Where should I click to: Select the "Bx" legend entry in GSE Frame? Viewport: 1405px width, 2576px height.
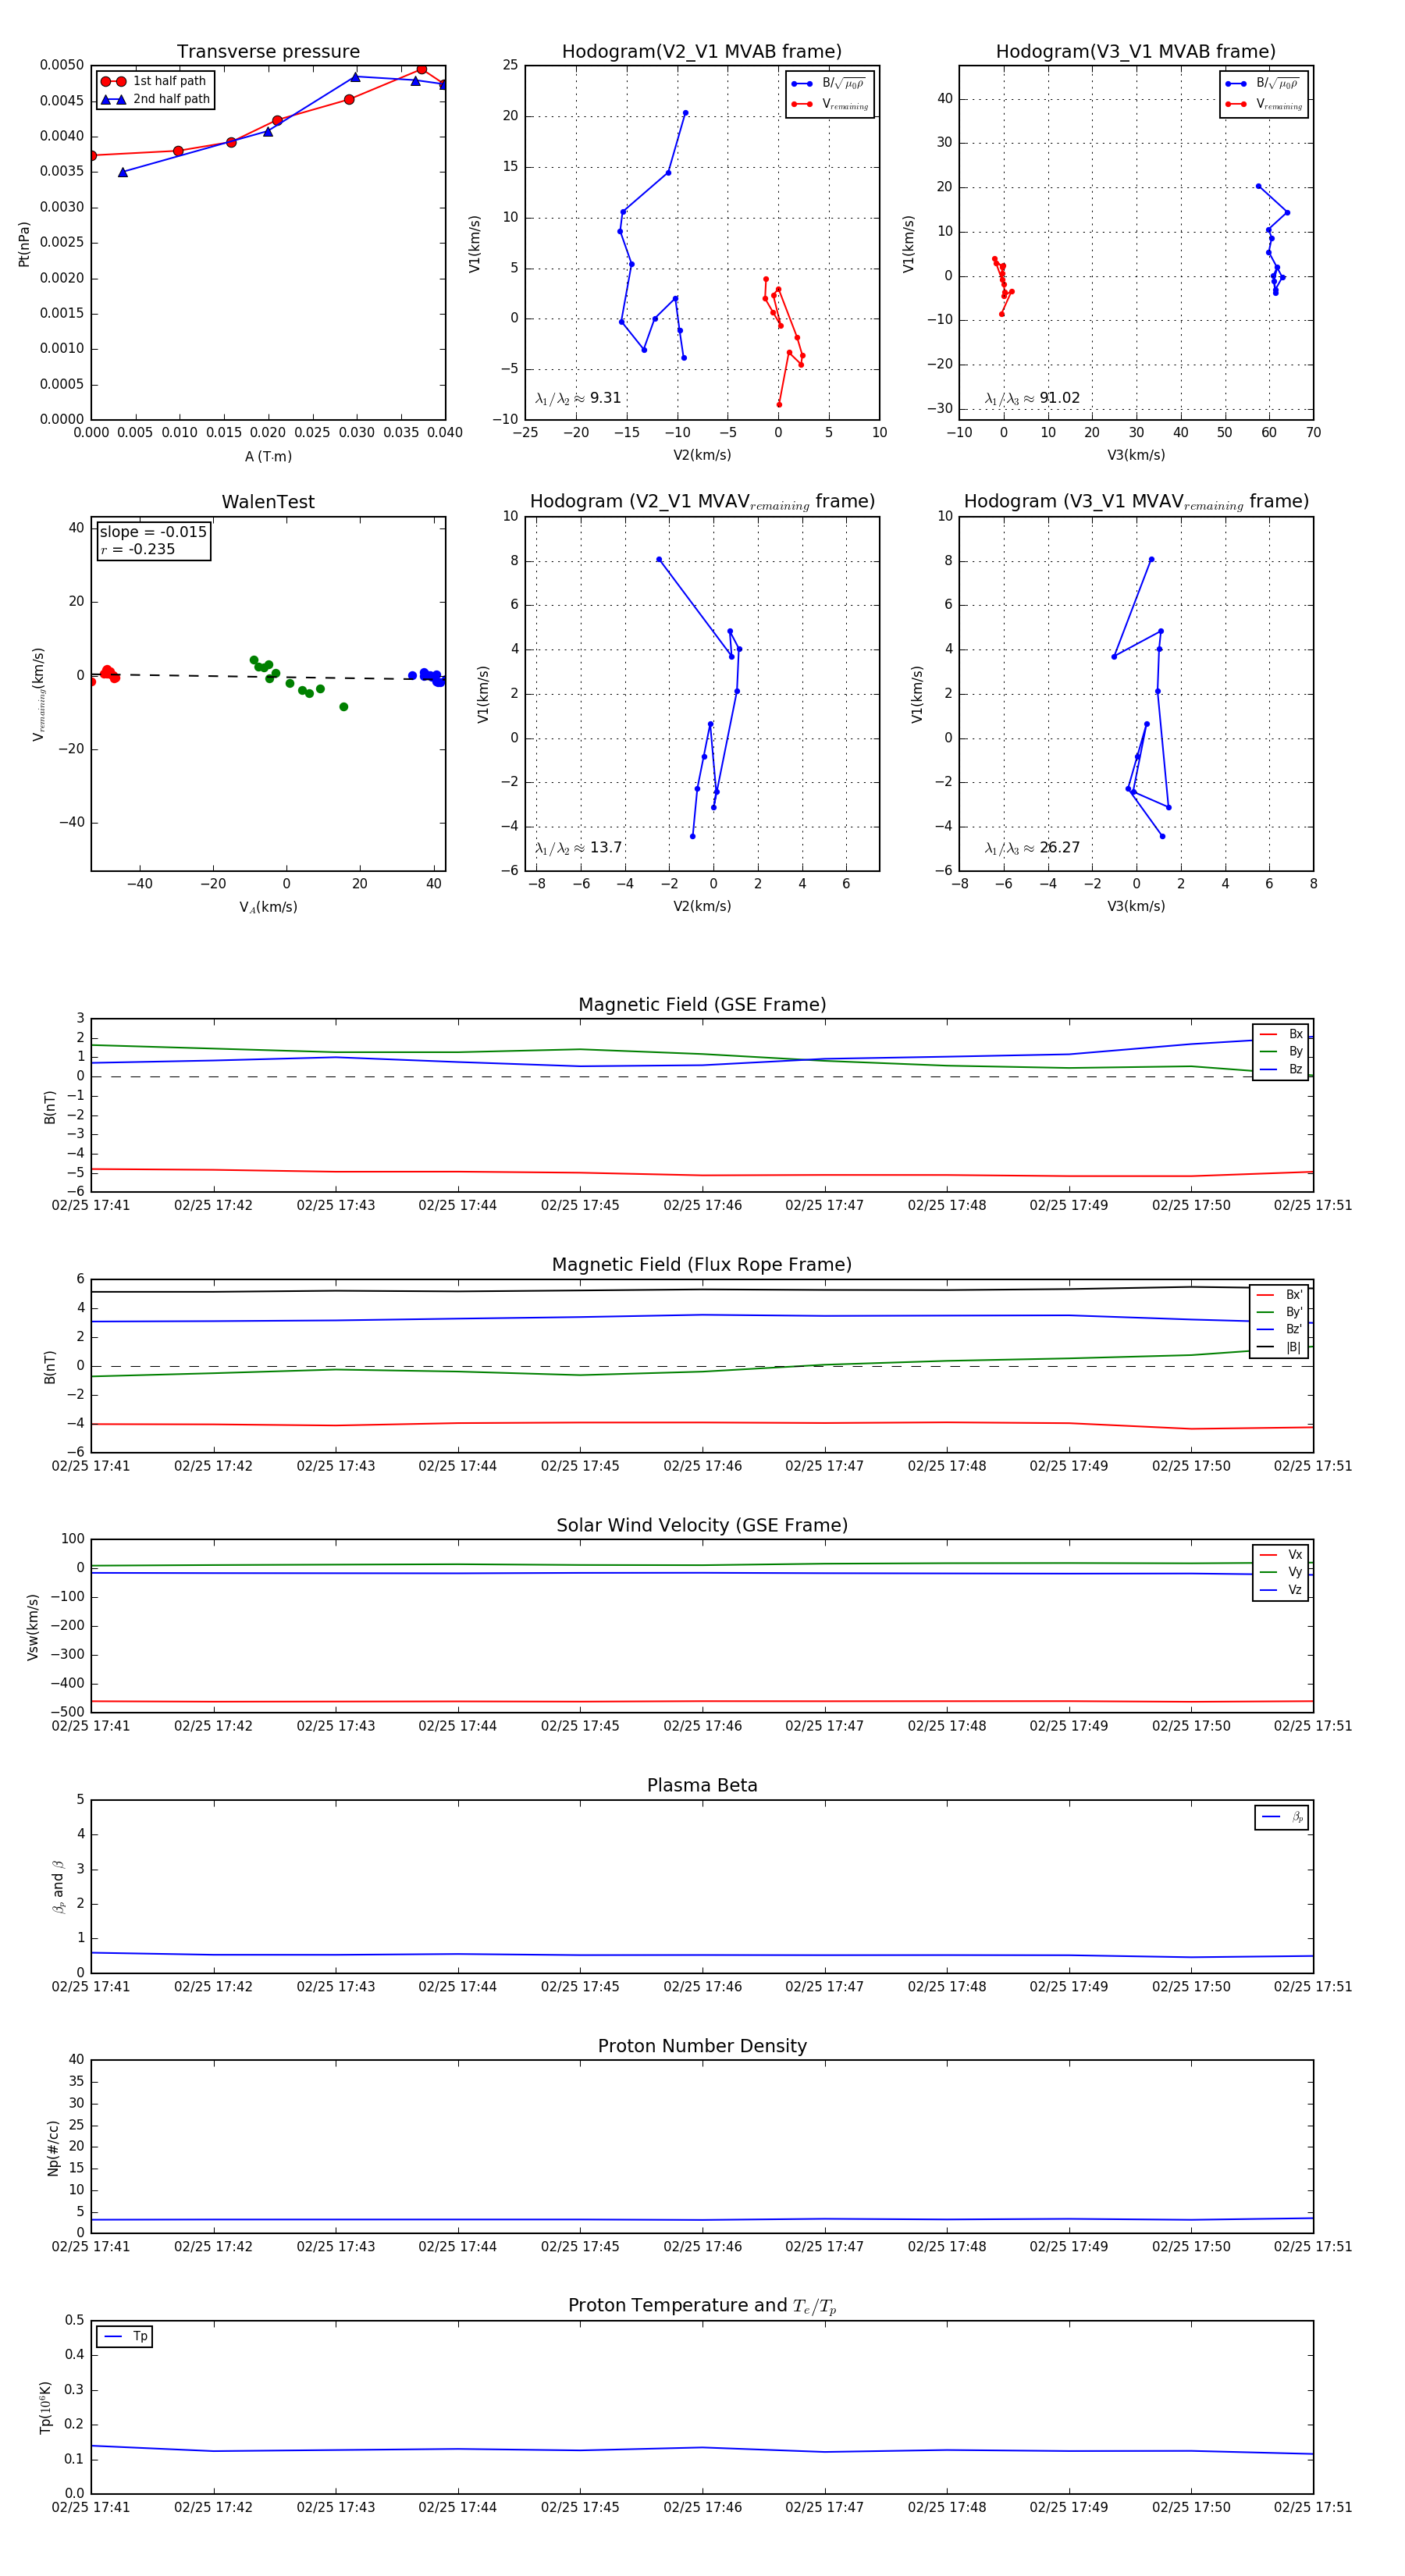coord(1281,1034)
